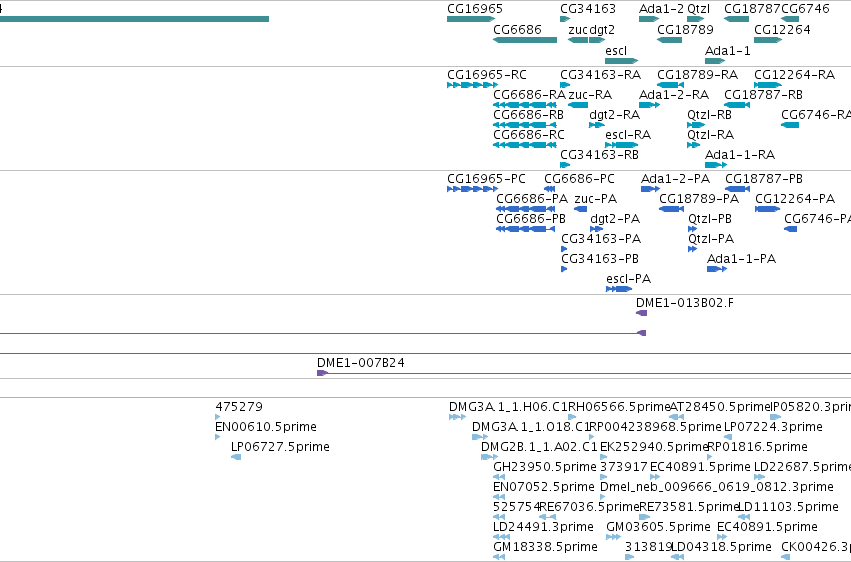Select the CG16965 gene label

475,9
